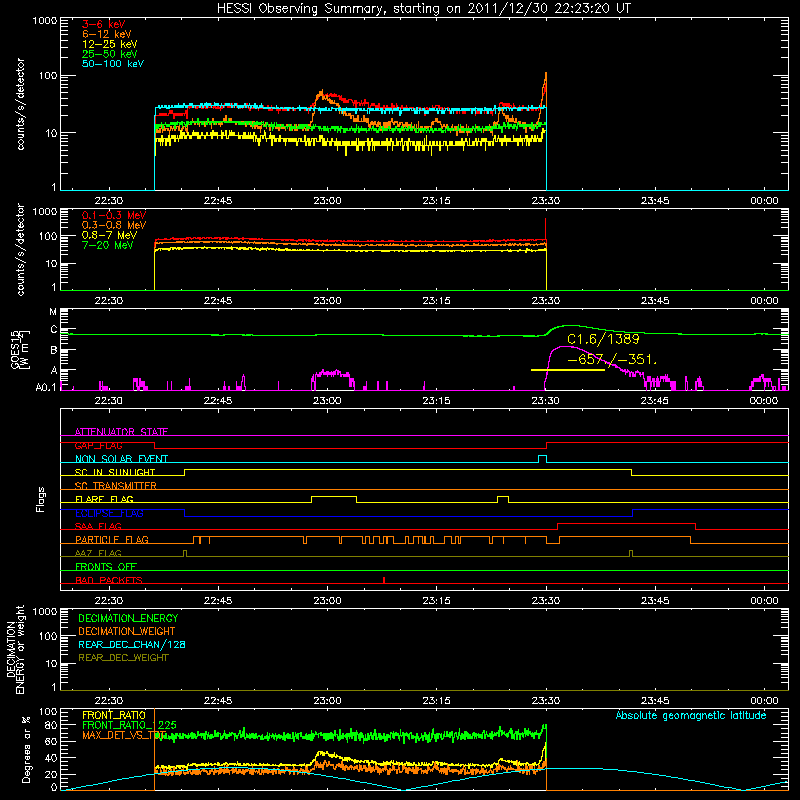Screen dimensions: 800x800
Task: Select the '12-25 keV' legend label
Action: pos(110,44)
